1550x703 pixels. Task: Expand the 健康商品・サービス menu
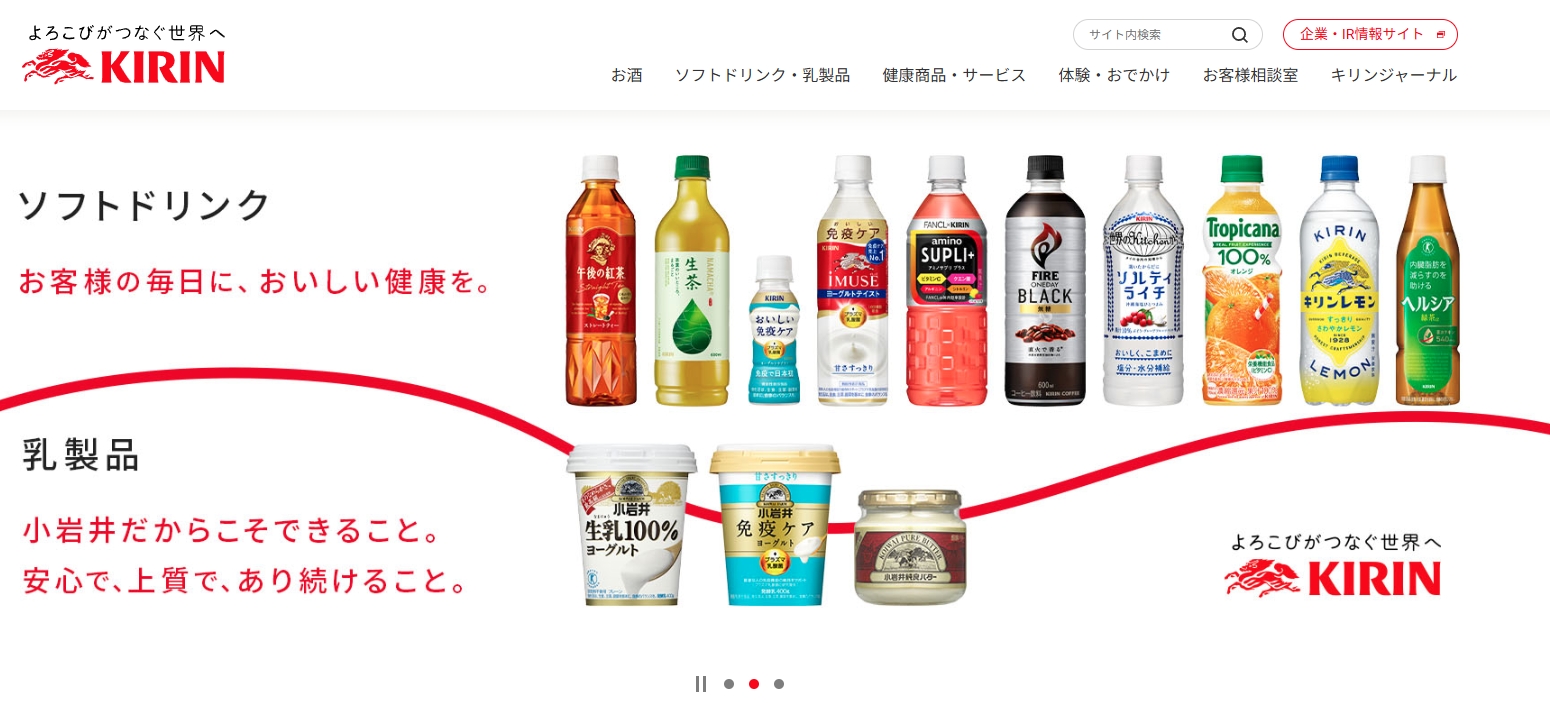[x=954, y=75]
